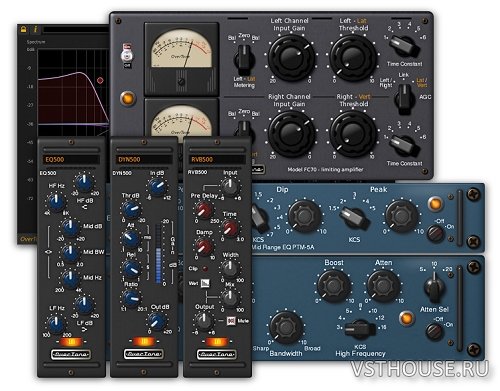Click the DYN500 name display
The image size is (500, 391).
(x=144, y=159)
